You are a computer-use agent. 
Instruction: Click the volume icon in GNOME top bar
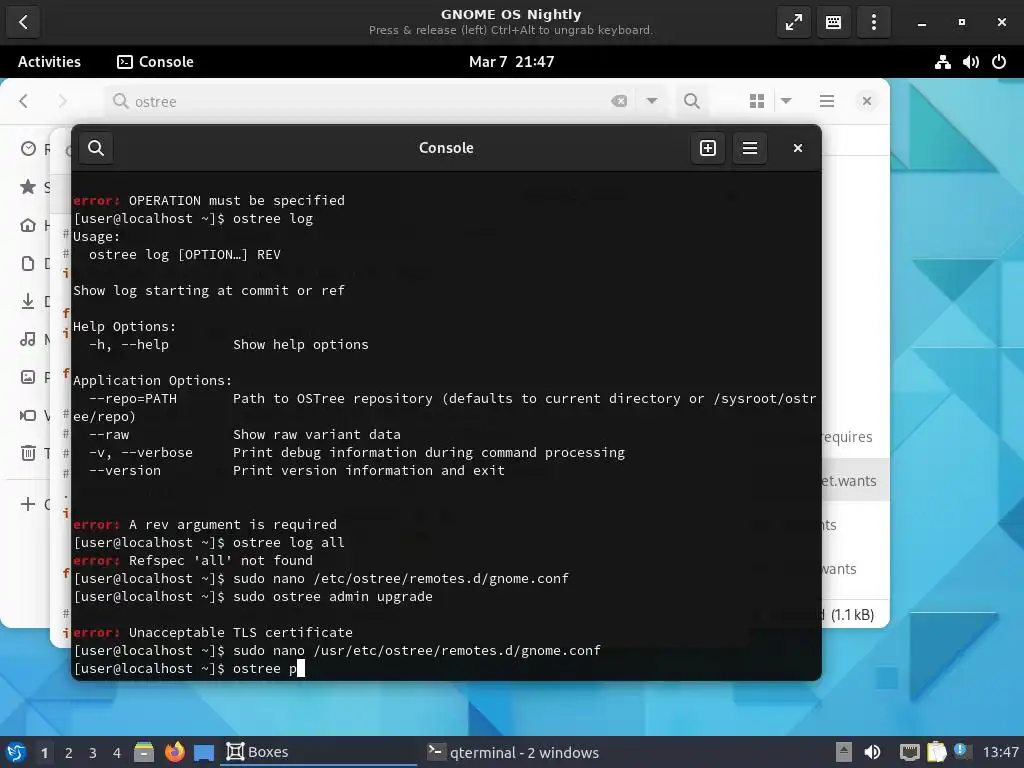tap(970, 62)
